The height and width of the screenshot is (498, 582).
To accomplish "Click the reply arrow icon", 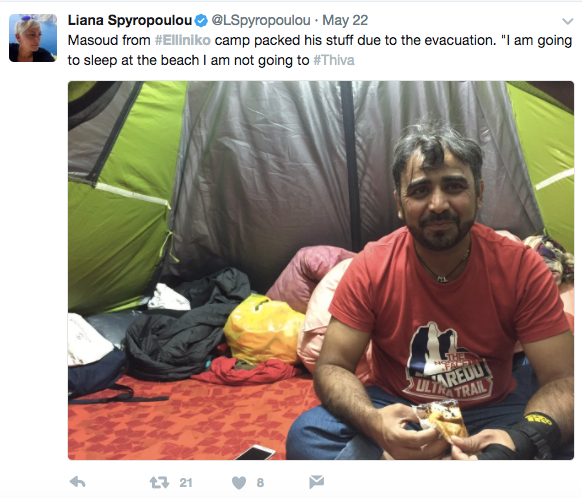I will point(78,482).
